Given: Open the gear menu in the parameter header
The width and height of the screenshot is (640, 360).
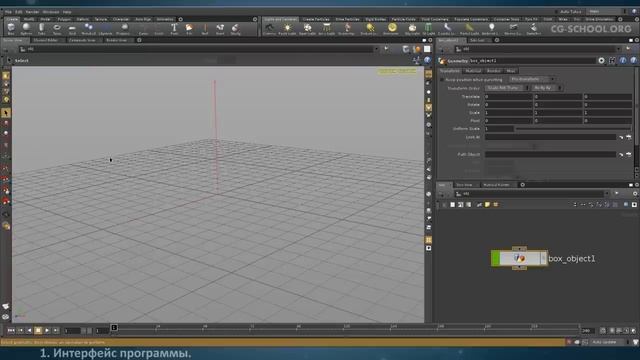Looking at the screenshot, I should tap(601, 60).
